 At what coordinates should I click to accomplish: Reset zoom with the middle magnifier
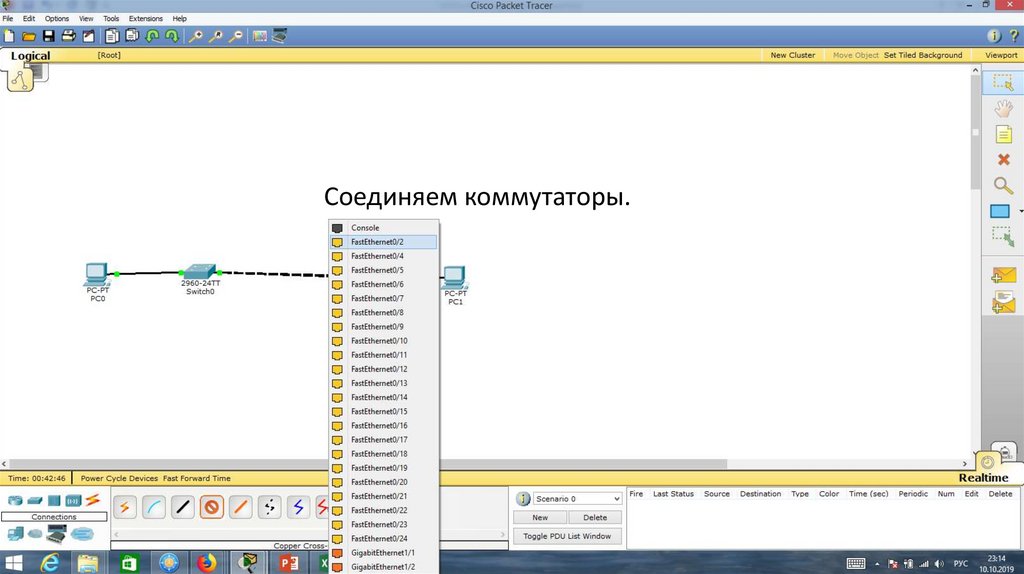(216, 37)
